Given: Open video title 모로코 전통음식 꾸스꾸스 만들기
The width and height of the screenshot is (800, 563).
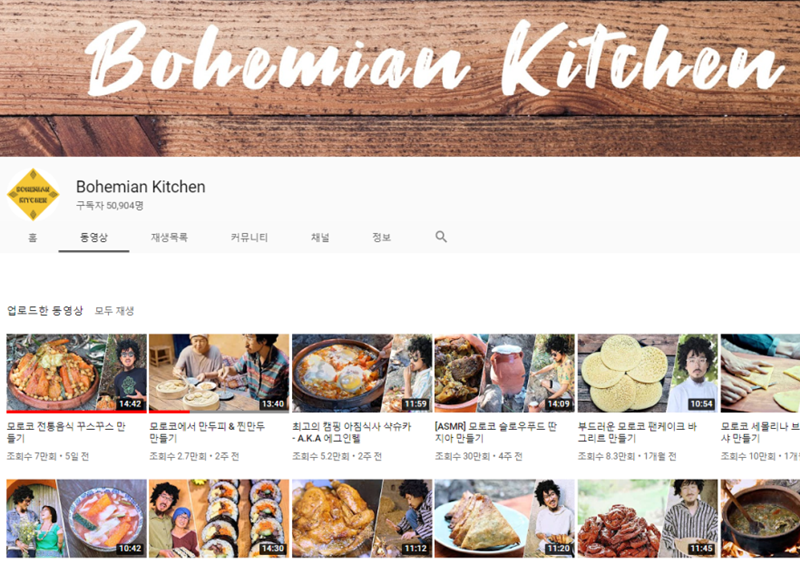Looking at the screenshot, I should point(66,432).
